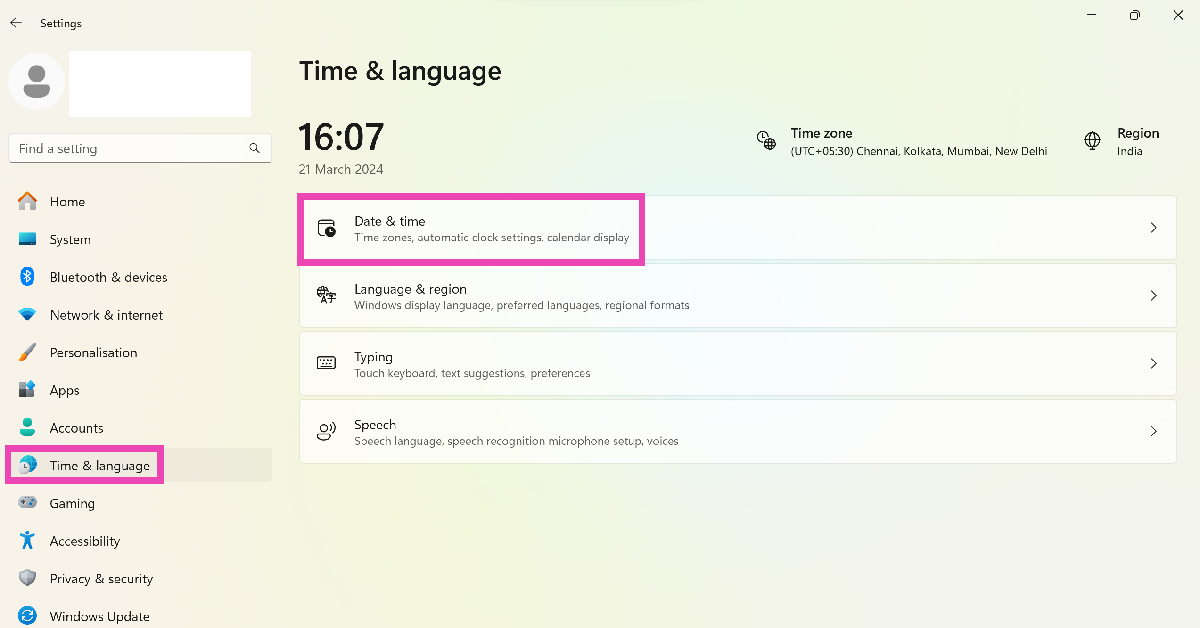Click the Personalisation paintbrush icon

[x=28, y=353]
